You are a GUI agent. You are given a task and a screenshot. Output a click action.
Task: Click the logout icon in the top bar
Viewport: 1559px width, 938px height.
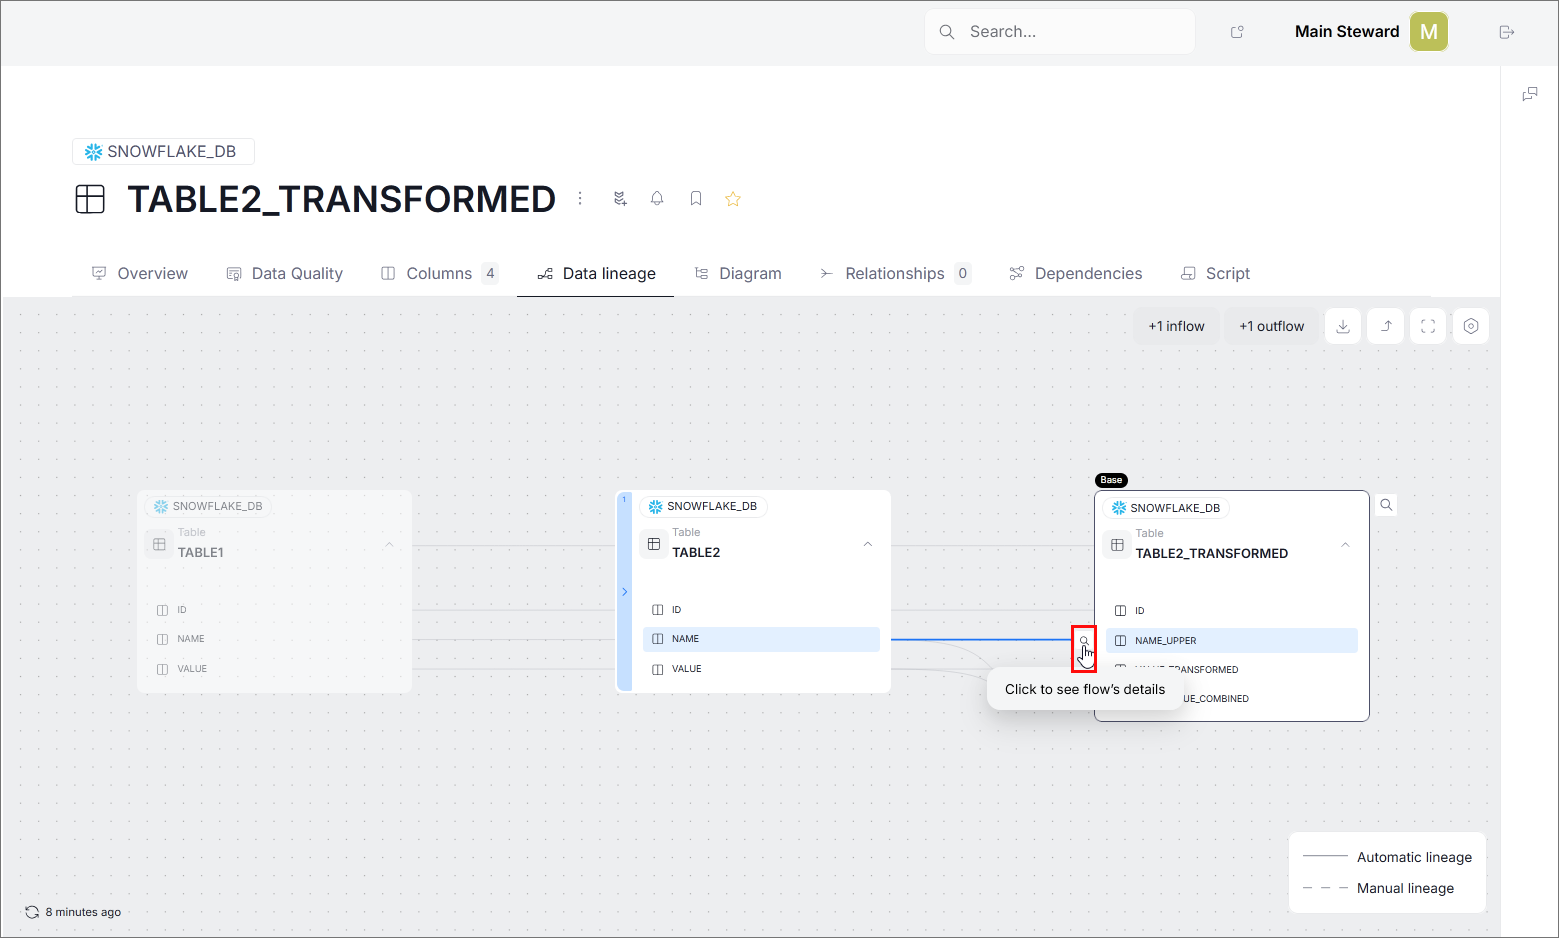[x=1506, y=31]
